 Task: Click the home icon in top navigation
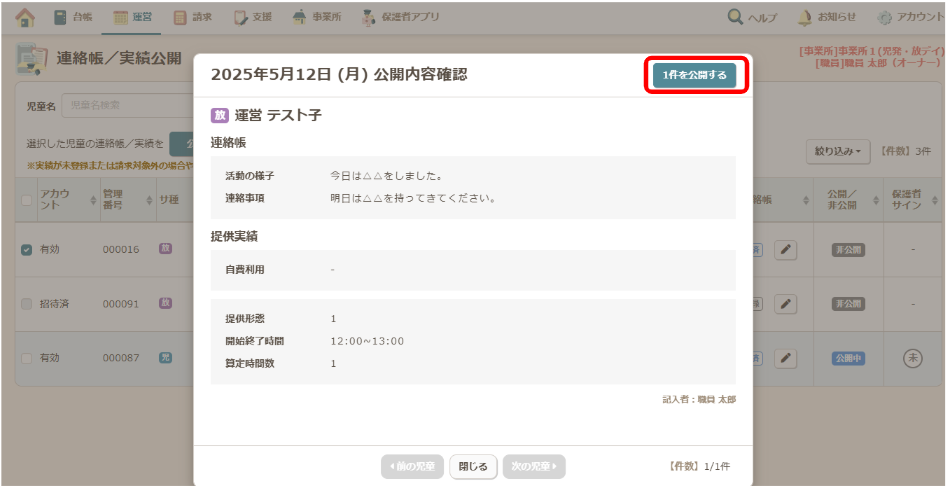pos(25,17)
